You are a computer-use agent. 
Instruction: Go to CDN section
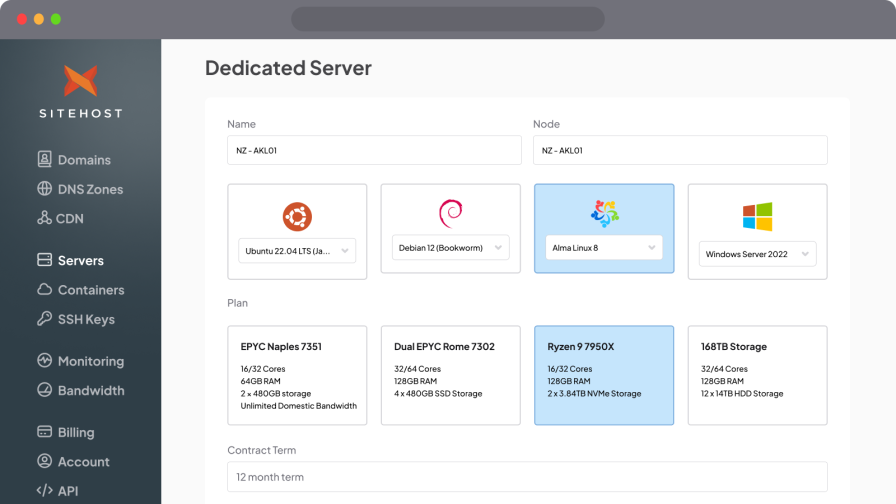[69, 218]
